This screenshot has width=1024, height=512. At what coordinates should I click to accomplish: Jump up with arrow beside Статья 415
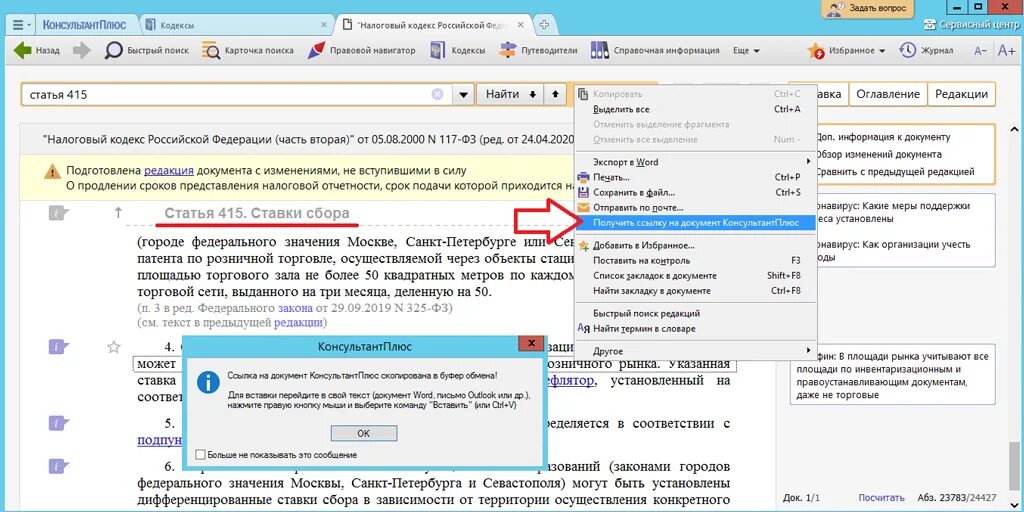click(118, 212)
